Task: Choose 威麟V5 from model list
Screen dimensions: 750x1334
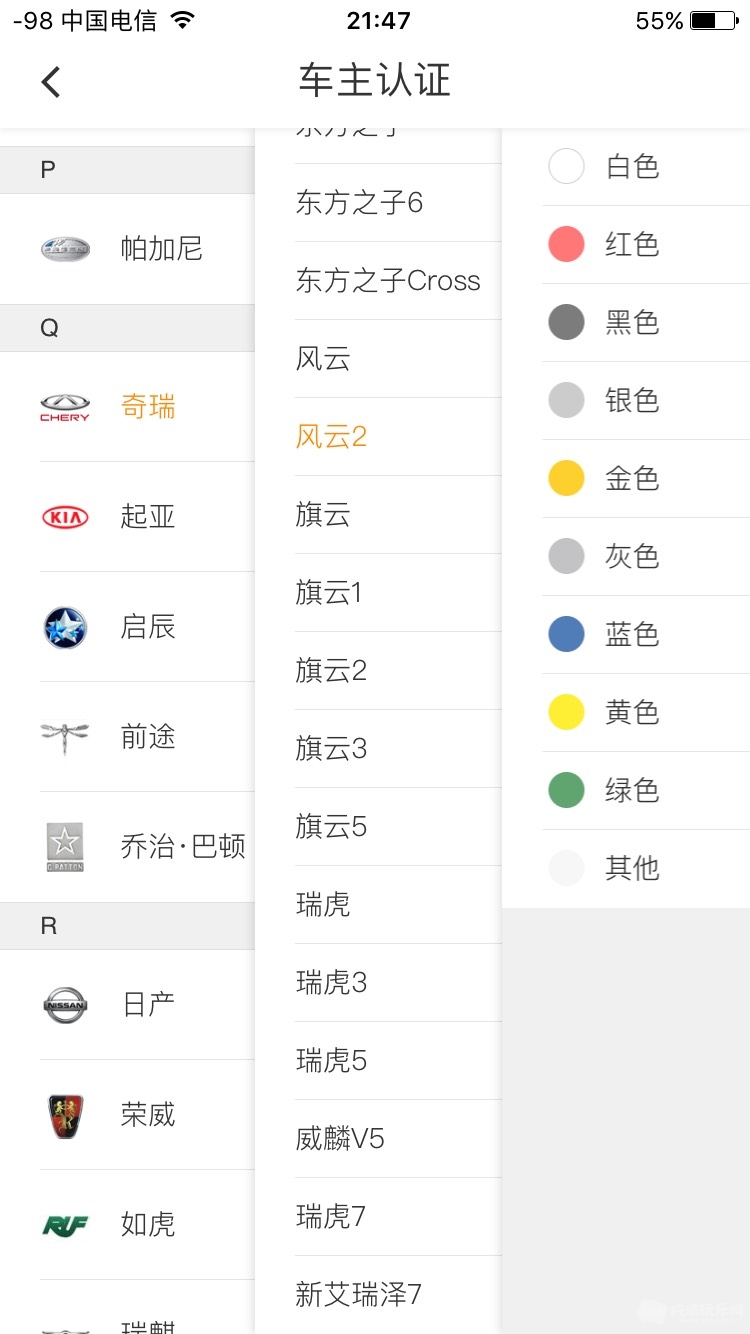Action: pos(378,1139)
